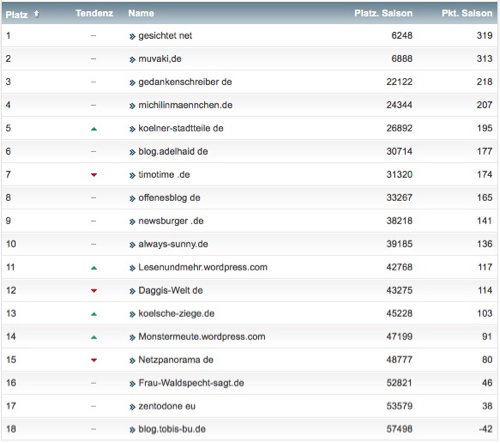
Task: Open the Netzpanorama de link
Action: (x=176, y=360)
